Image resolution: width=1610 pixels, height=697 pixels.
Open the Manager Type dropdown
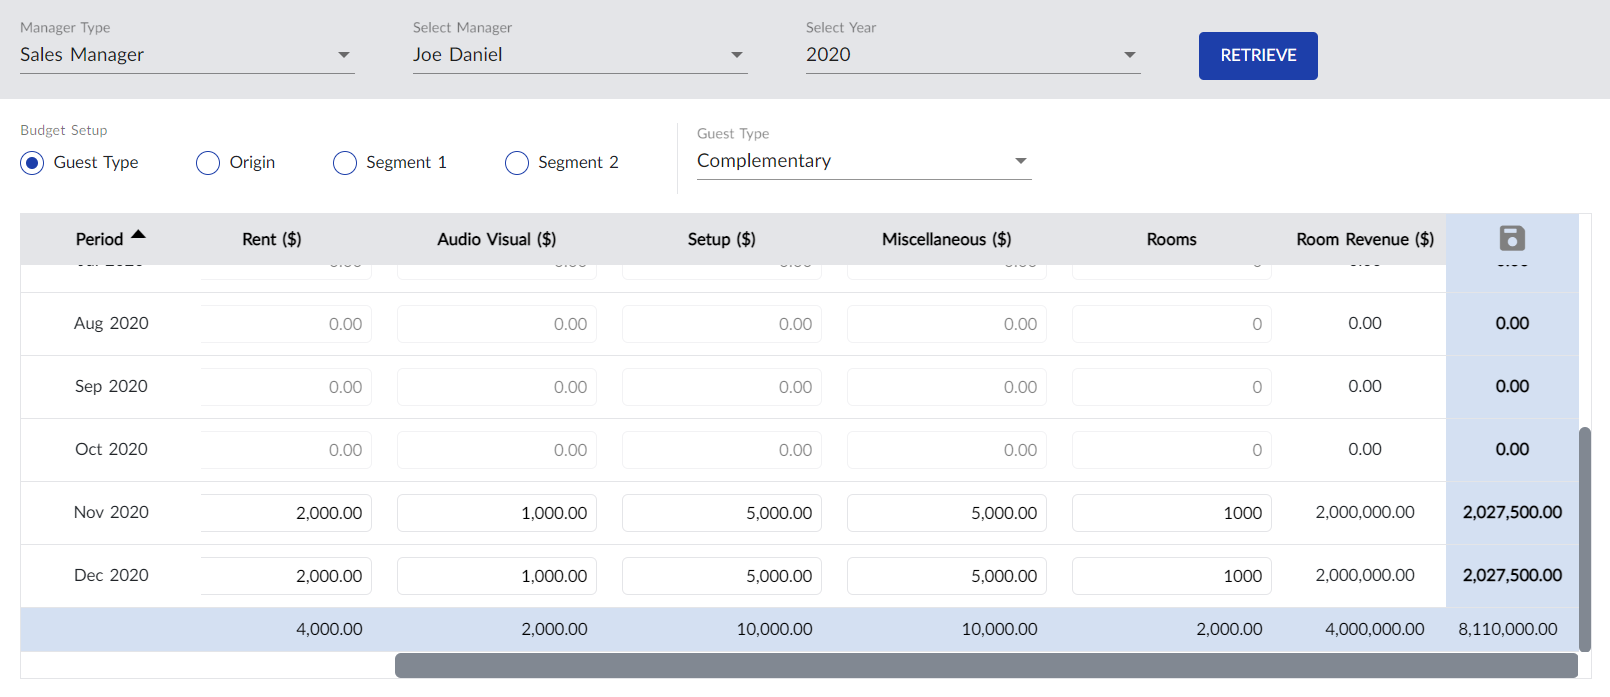click(x=187, y=55)
